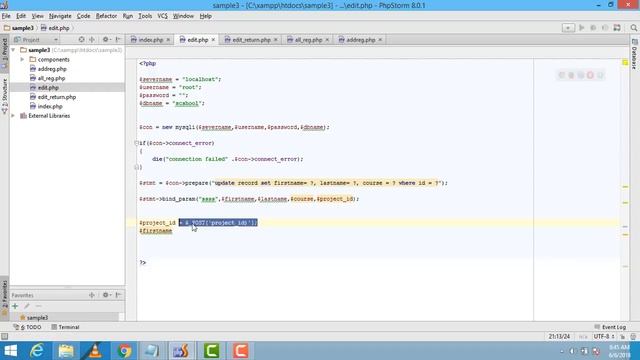Switch to edit_return.php editor tab
The image size is (640, 360).
click(x=251, y=40)
